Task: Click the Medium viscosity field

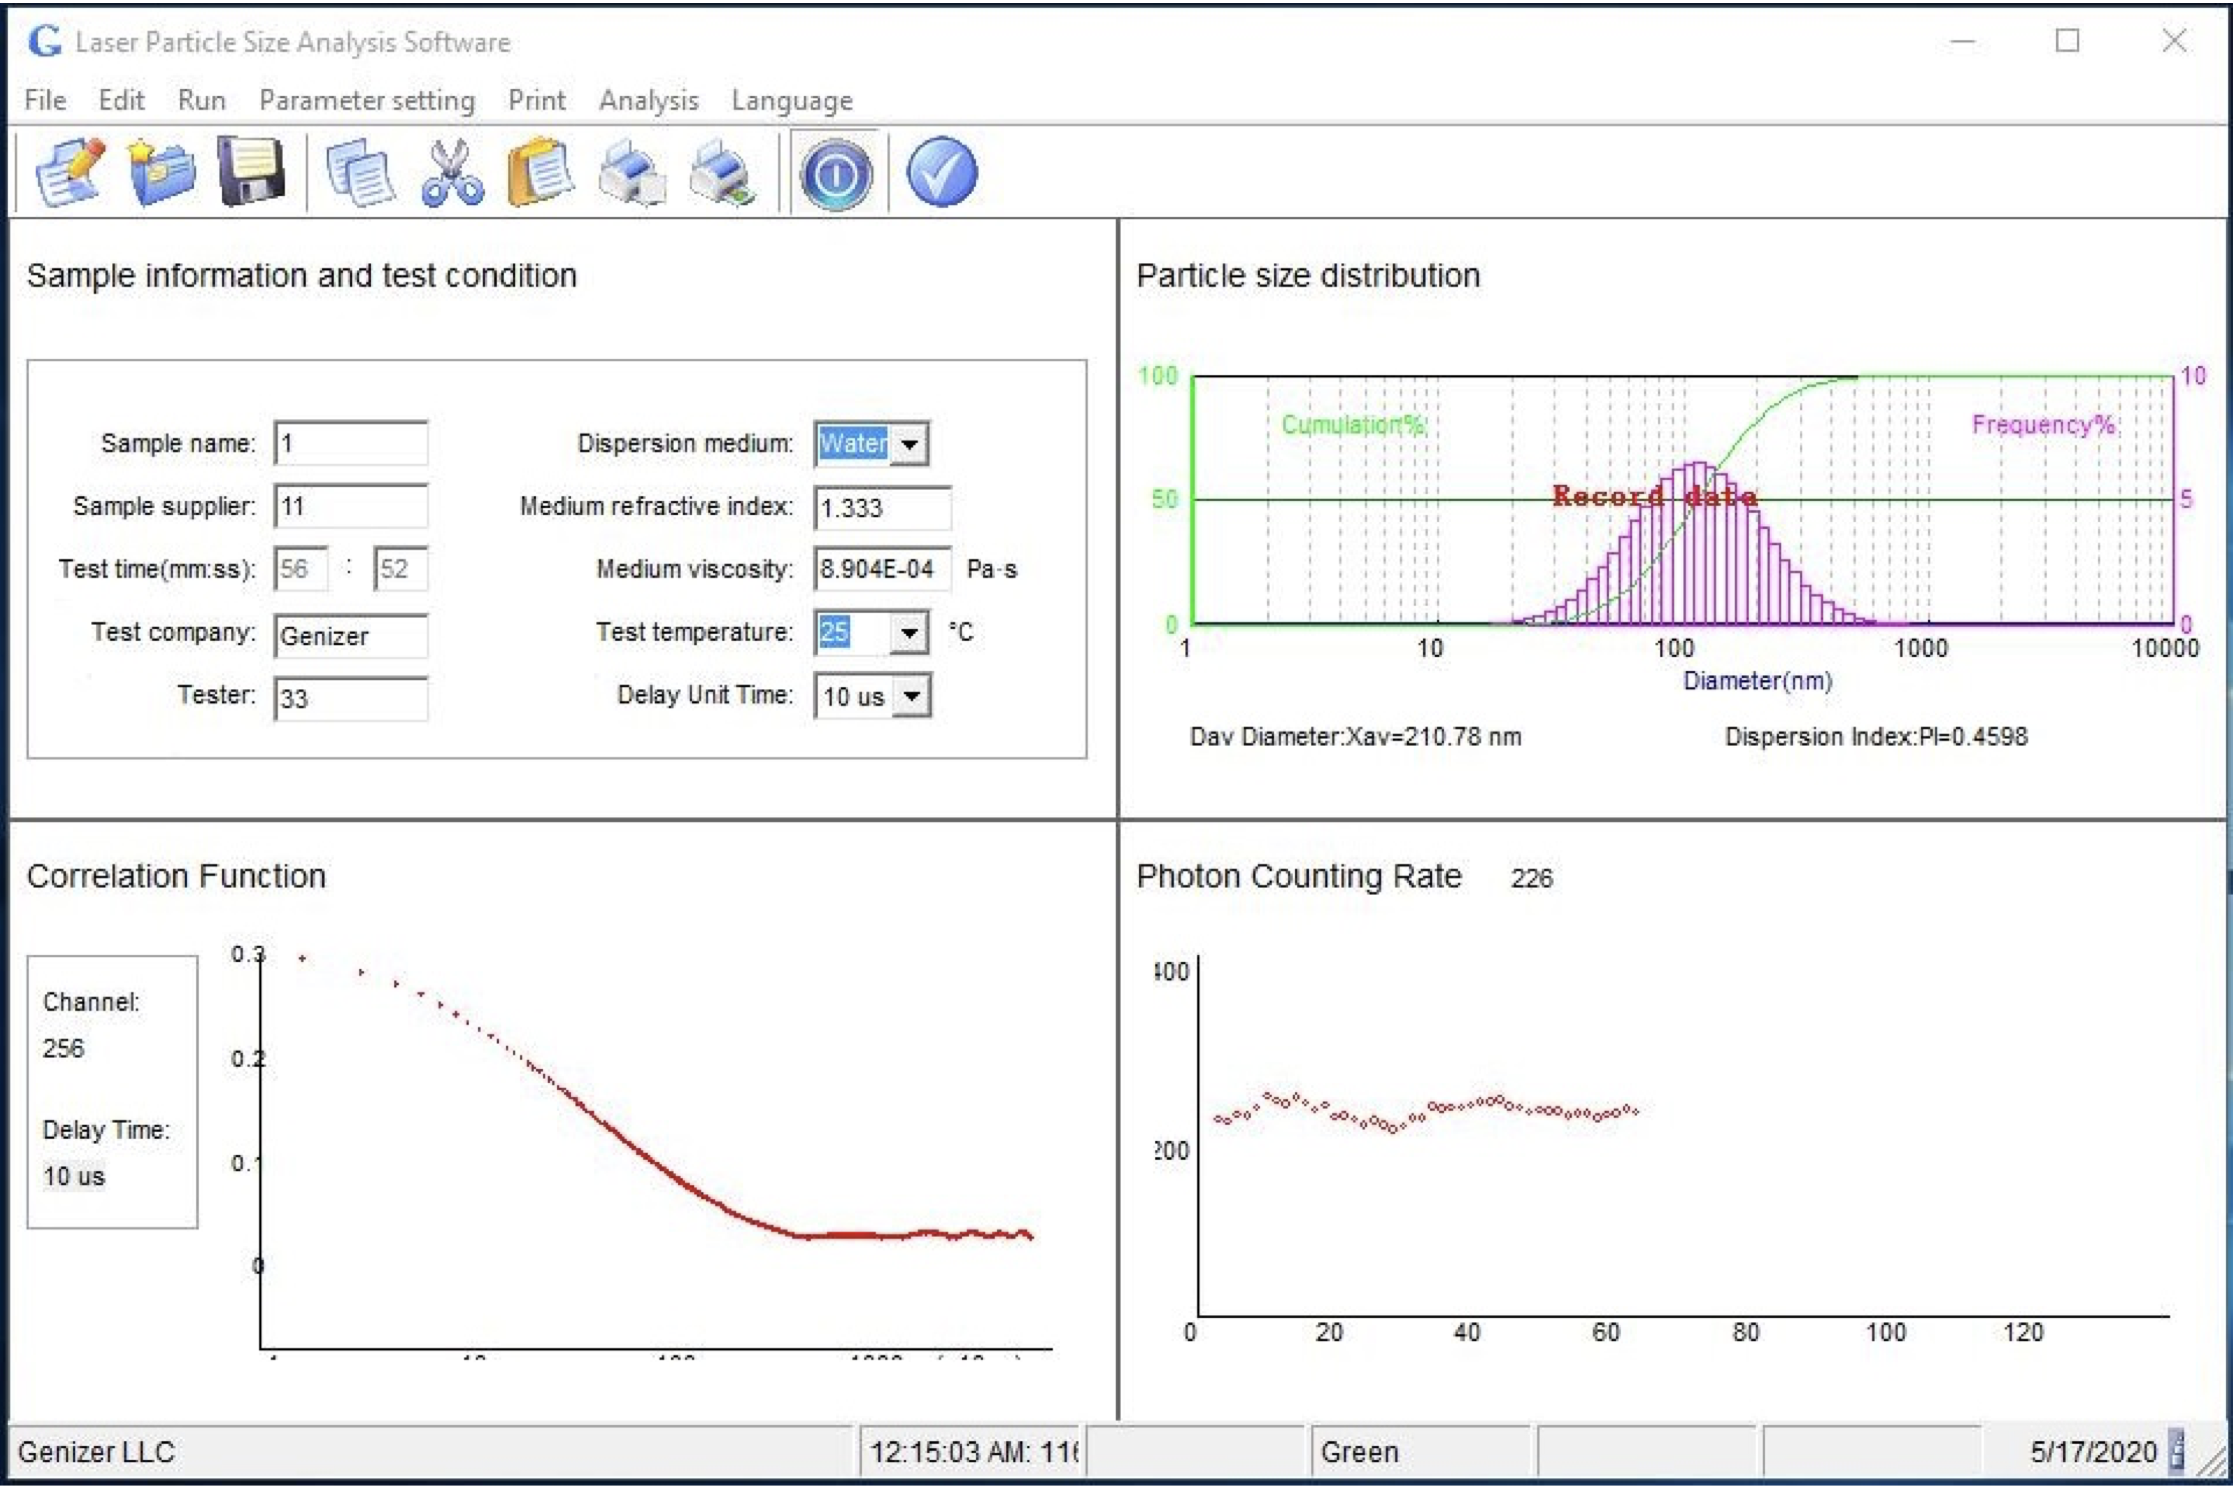Action: click(x=881, y=569)
